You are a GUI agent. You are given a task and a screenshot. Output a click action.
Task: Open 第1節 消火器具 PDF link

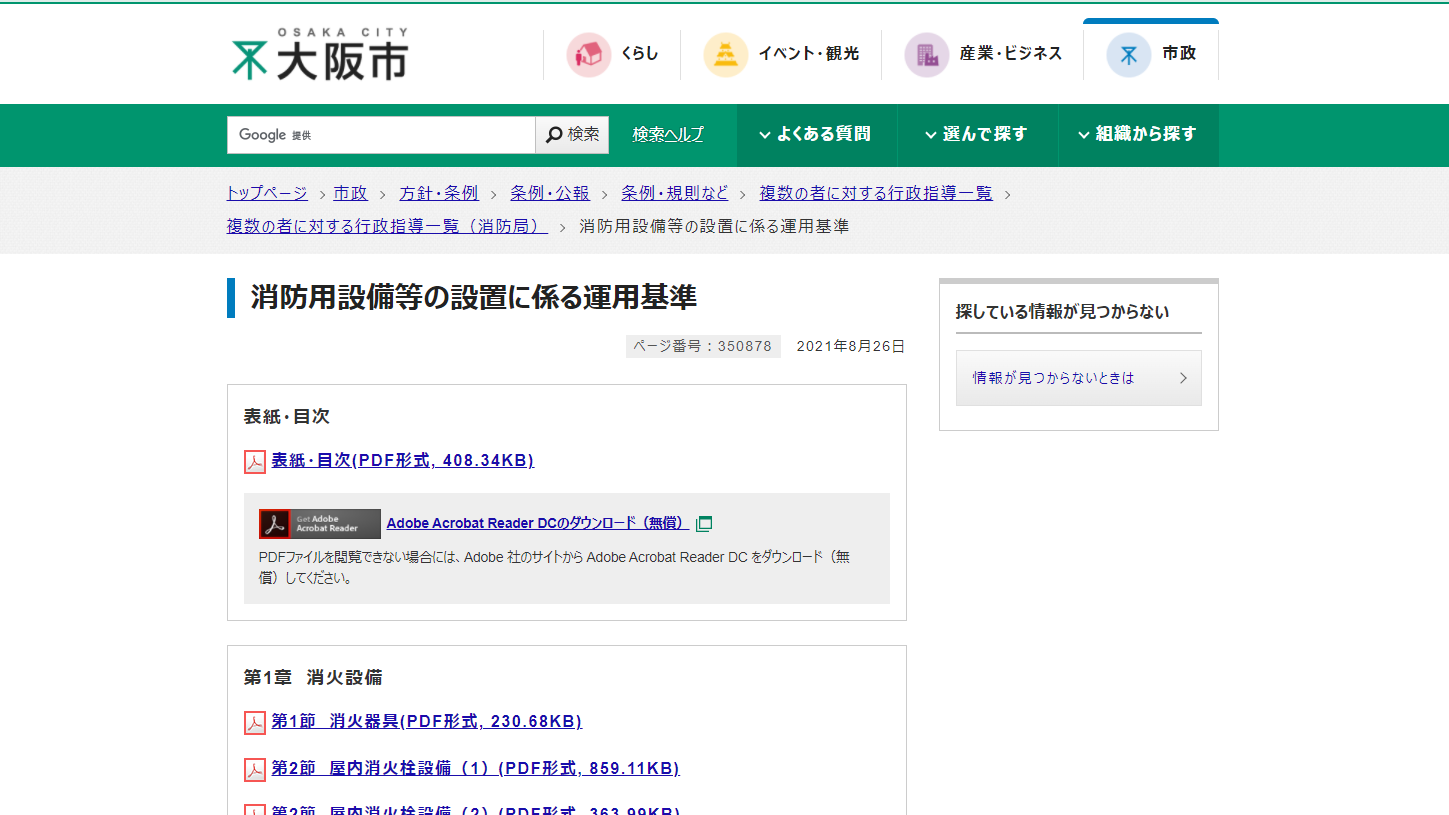pyautogui.click(x=427, y=721)
